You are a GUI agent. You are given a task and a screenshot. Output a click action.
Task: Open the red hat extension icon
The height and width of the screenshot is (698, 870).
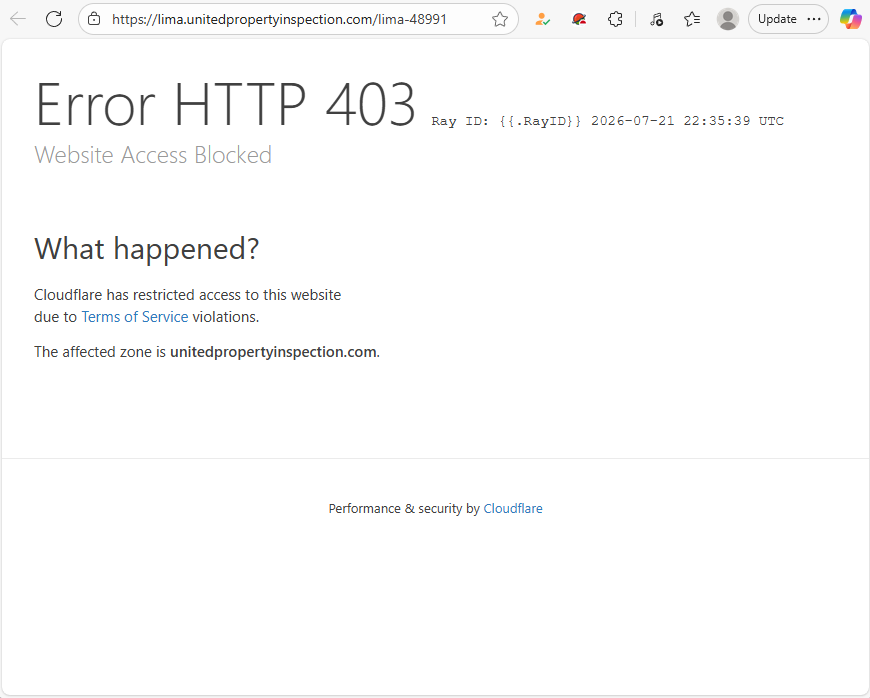(579, 19)
